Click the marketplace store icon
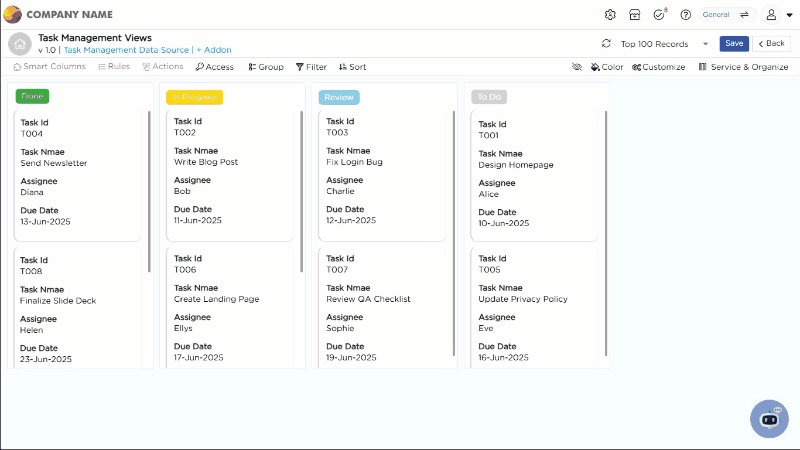The image size is (800, 450). pos(634,15)
